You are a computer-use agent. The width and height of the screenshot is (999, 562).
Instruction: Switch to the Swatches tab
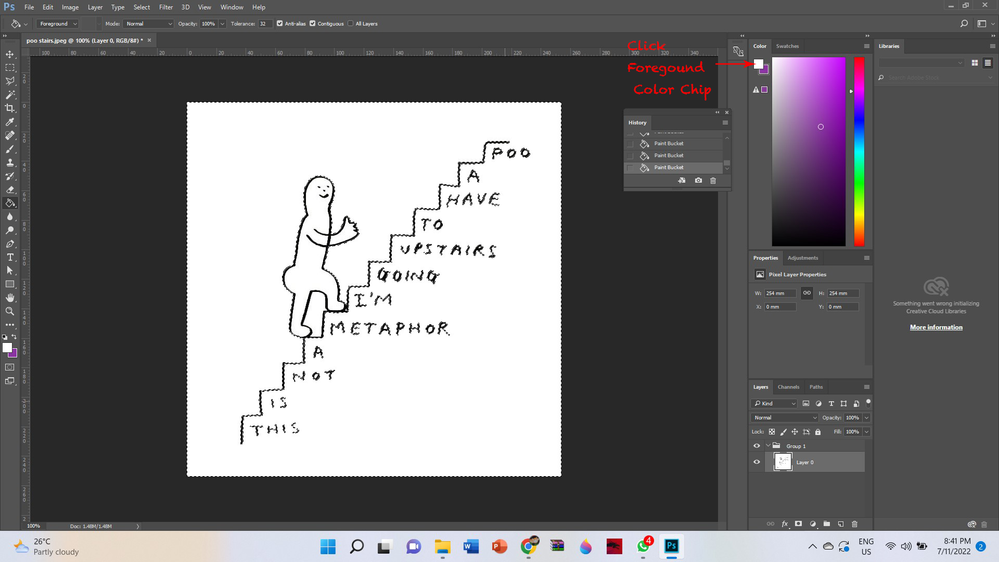click(787, 46)
